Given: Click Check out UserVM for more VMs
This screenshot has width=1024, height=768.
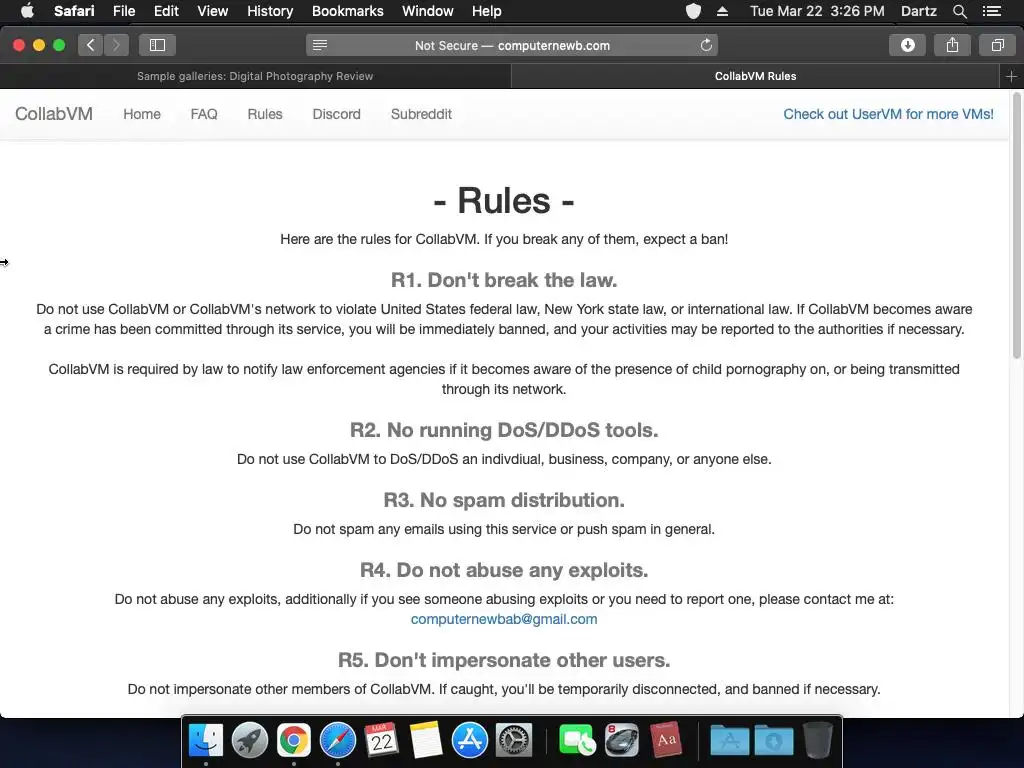Looking at the screenshot, I should (x=888, y=114).
